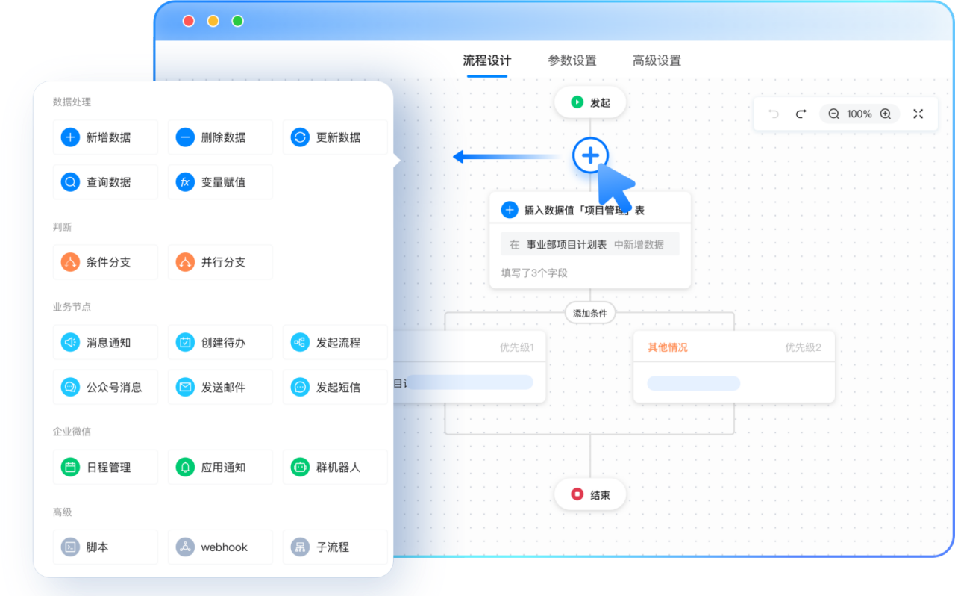The height and width of the screenshot is (596, 956).
Task: Insert a 并行分支 parallel branch
Action: [220, 262]
